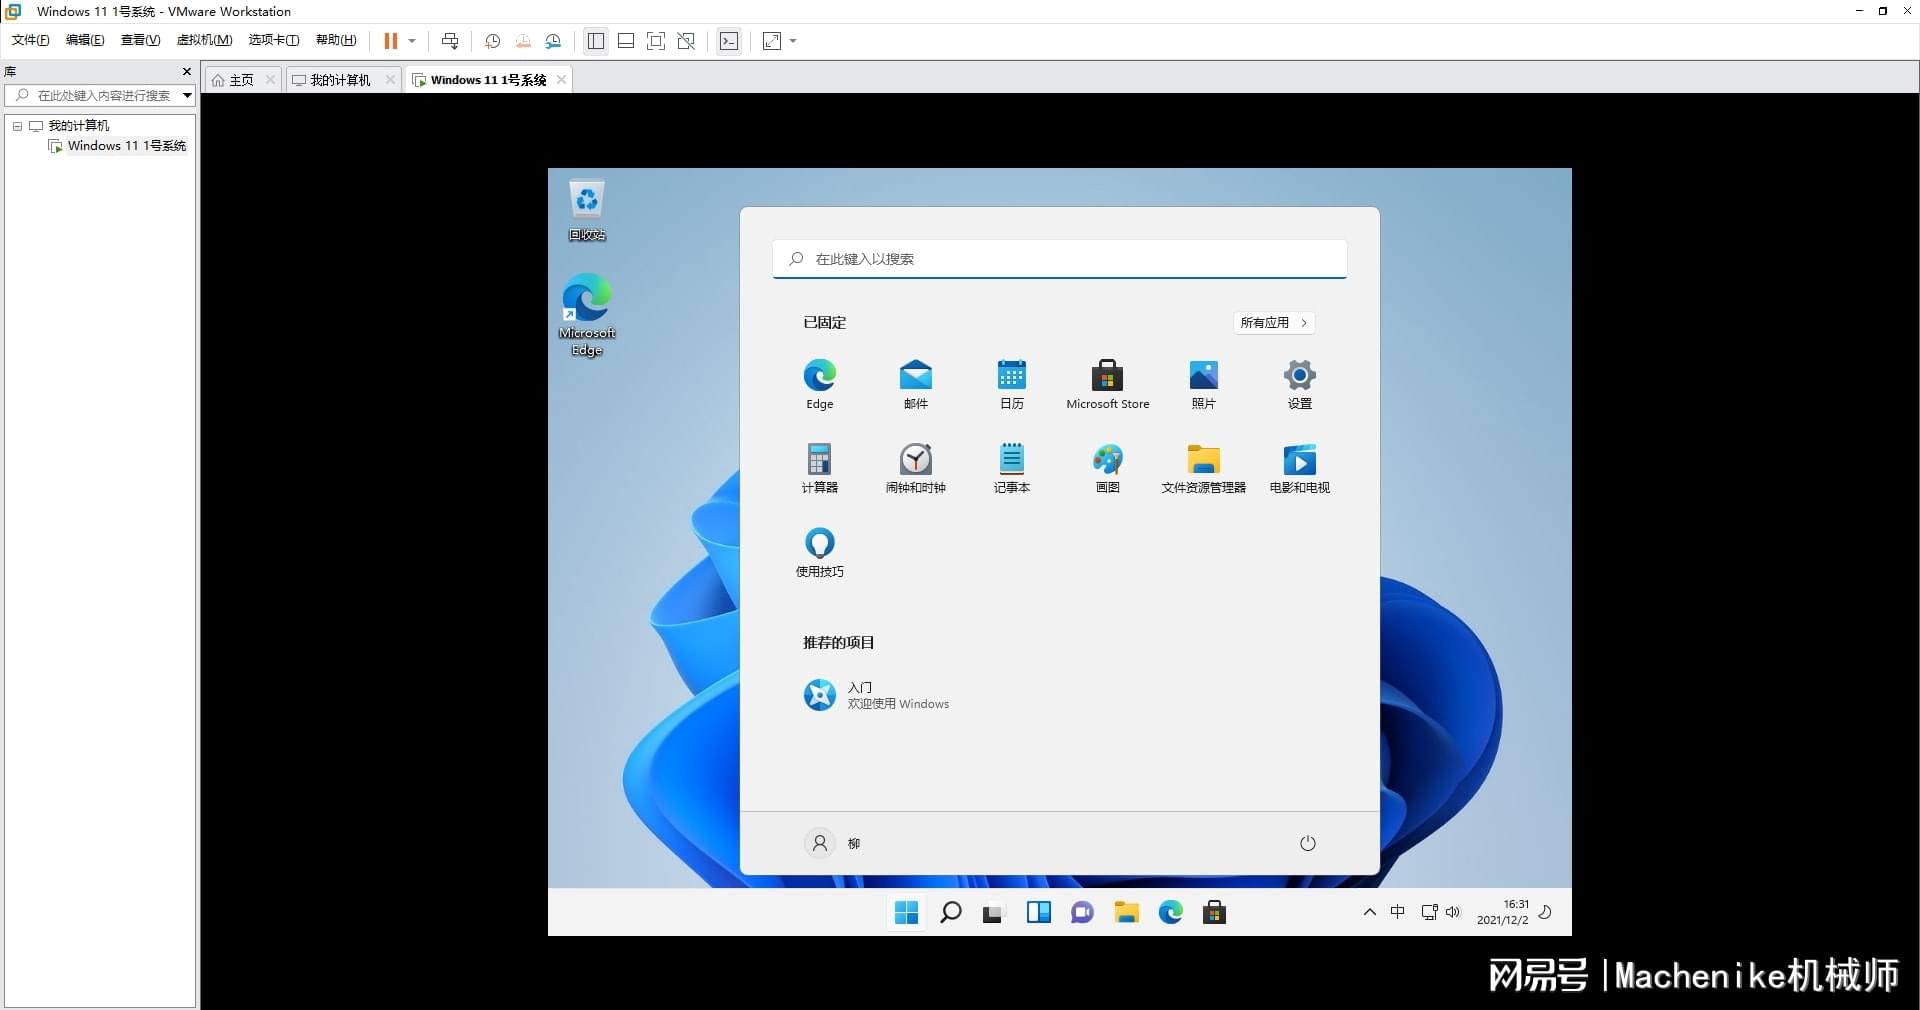Image resolution: width=1920 pixels, height=1010 pixels.
Task: Open Microsoft Store from the taskbar
Action: 1215,912
